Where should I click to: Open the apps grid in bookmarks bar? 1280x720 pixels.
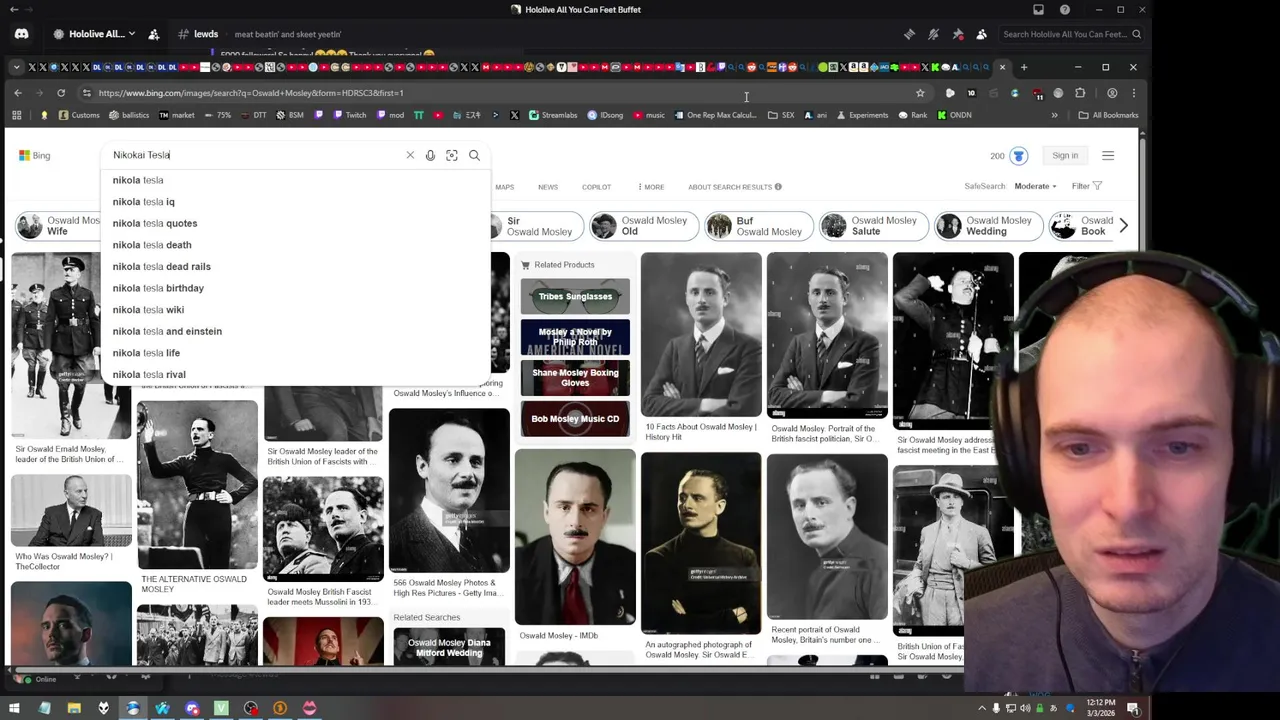point(16,115)
